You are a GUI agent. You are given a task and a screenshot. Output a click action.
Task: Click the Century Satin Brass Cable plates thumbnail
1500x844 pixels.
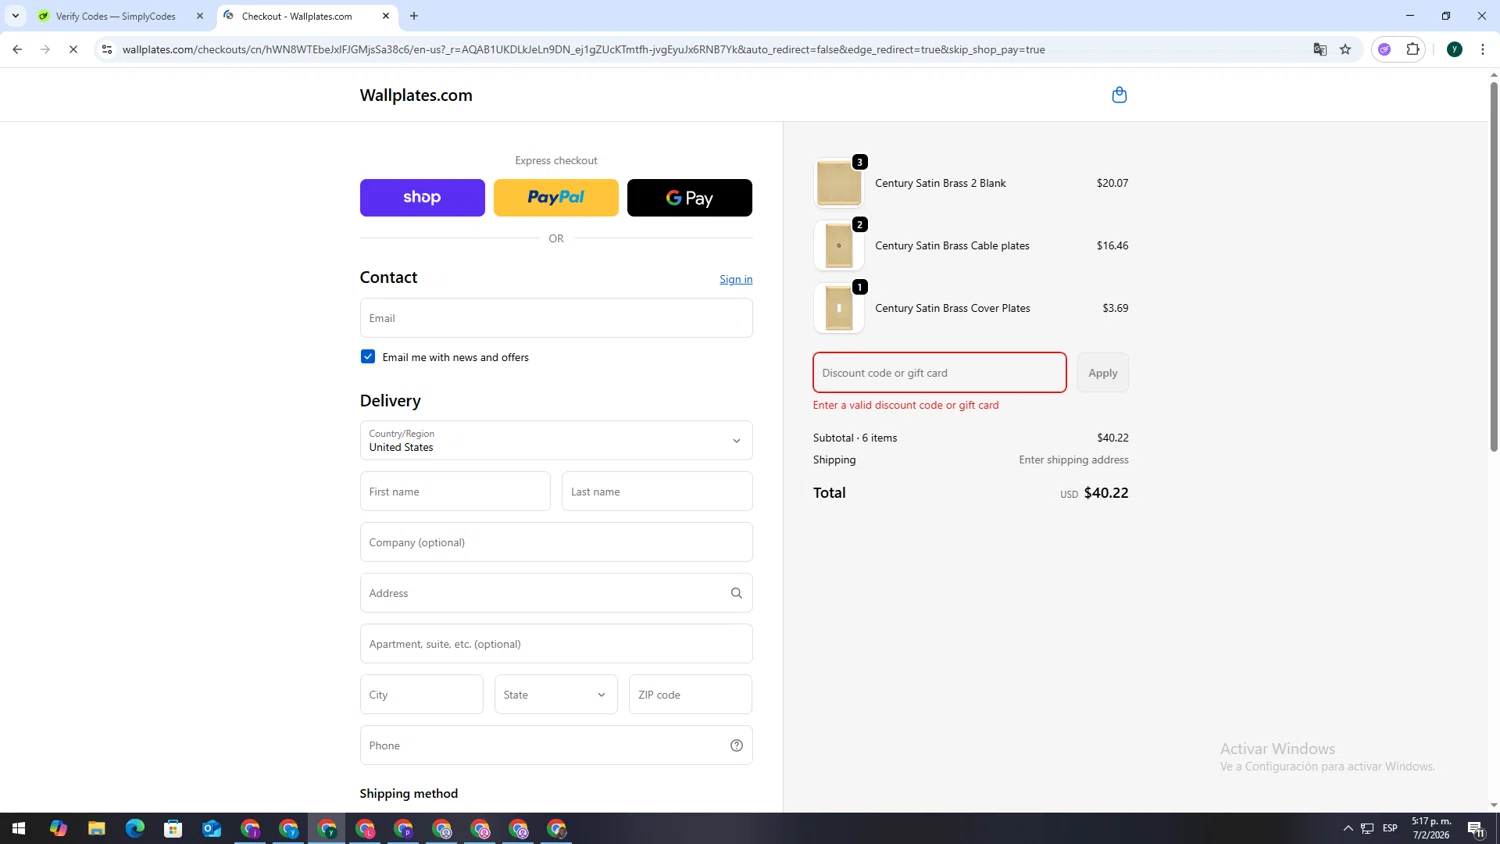click(839, 245)
